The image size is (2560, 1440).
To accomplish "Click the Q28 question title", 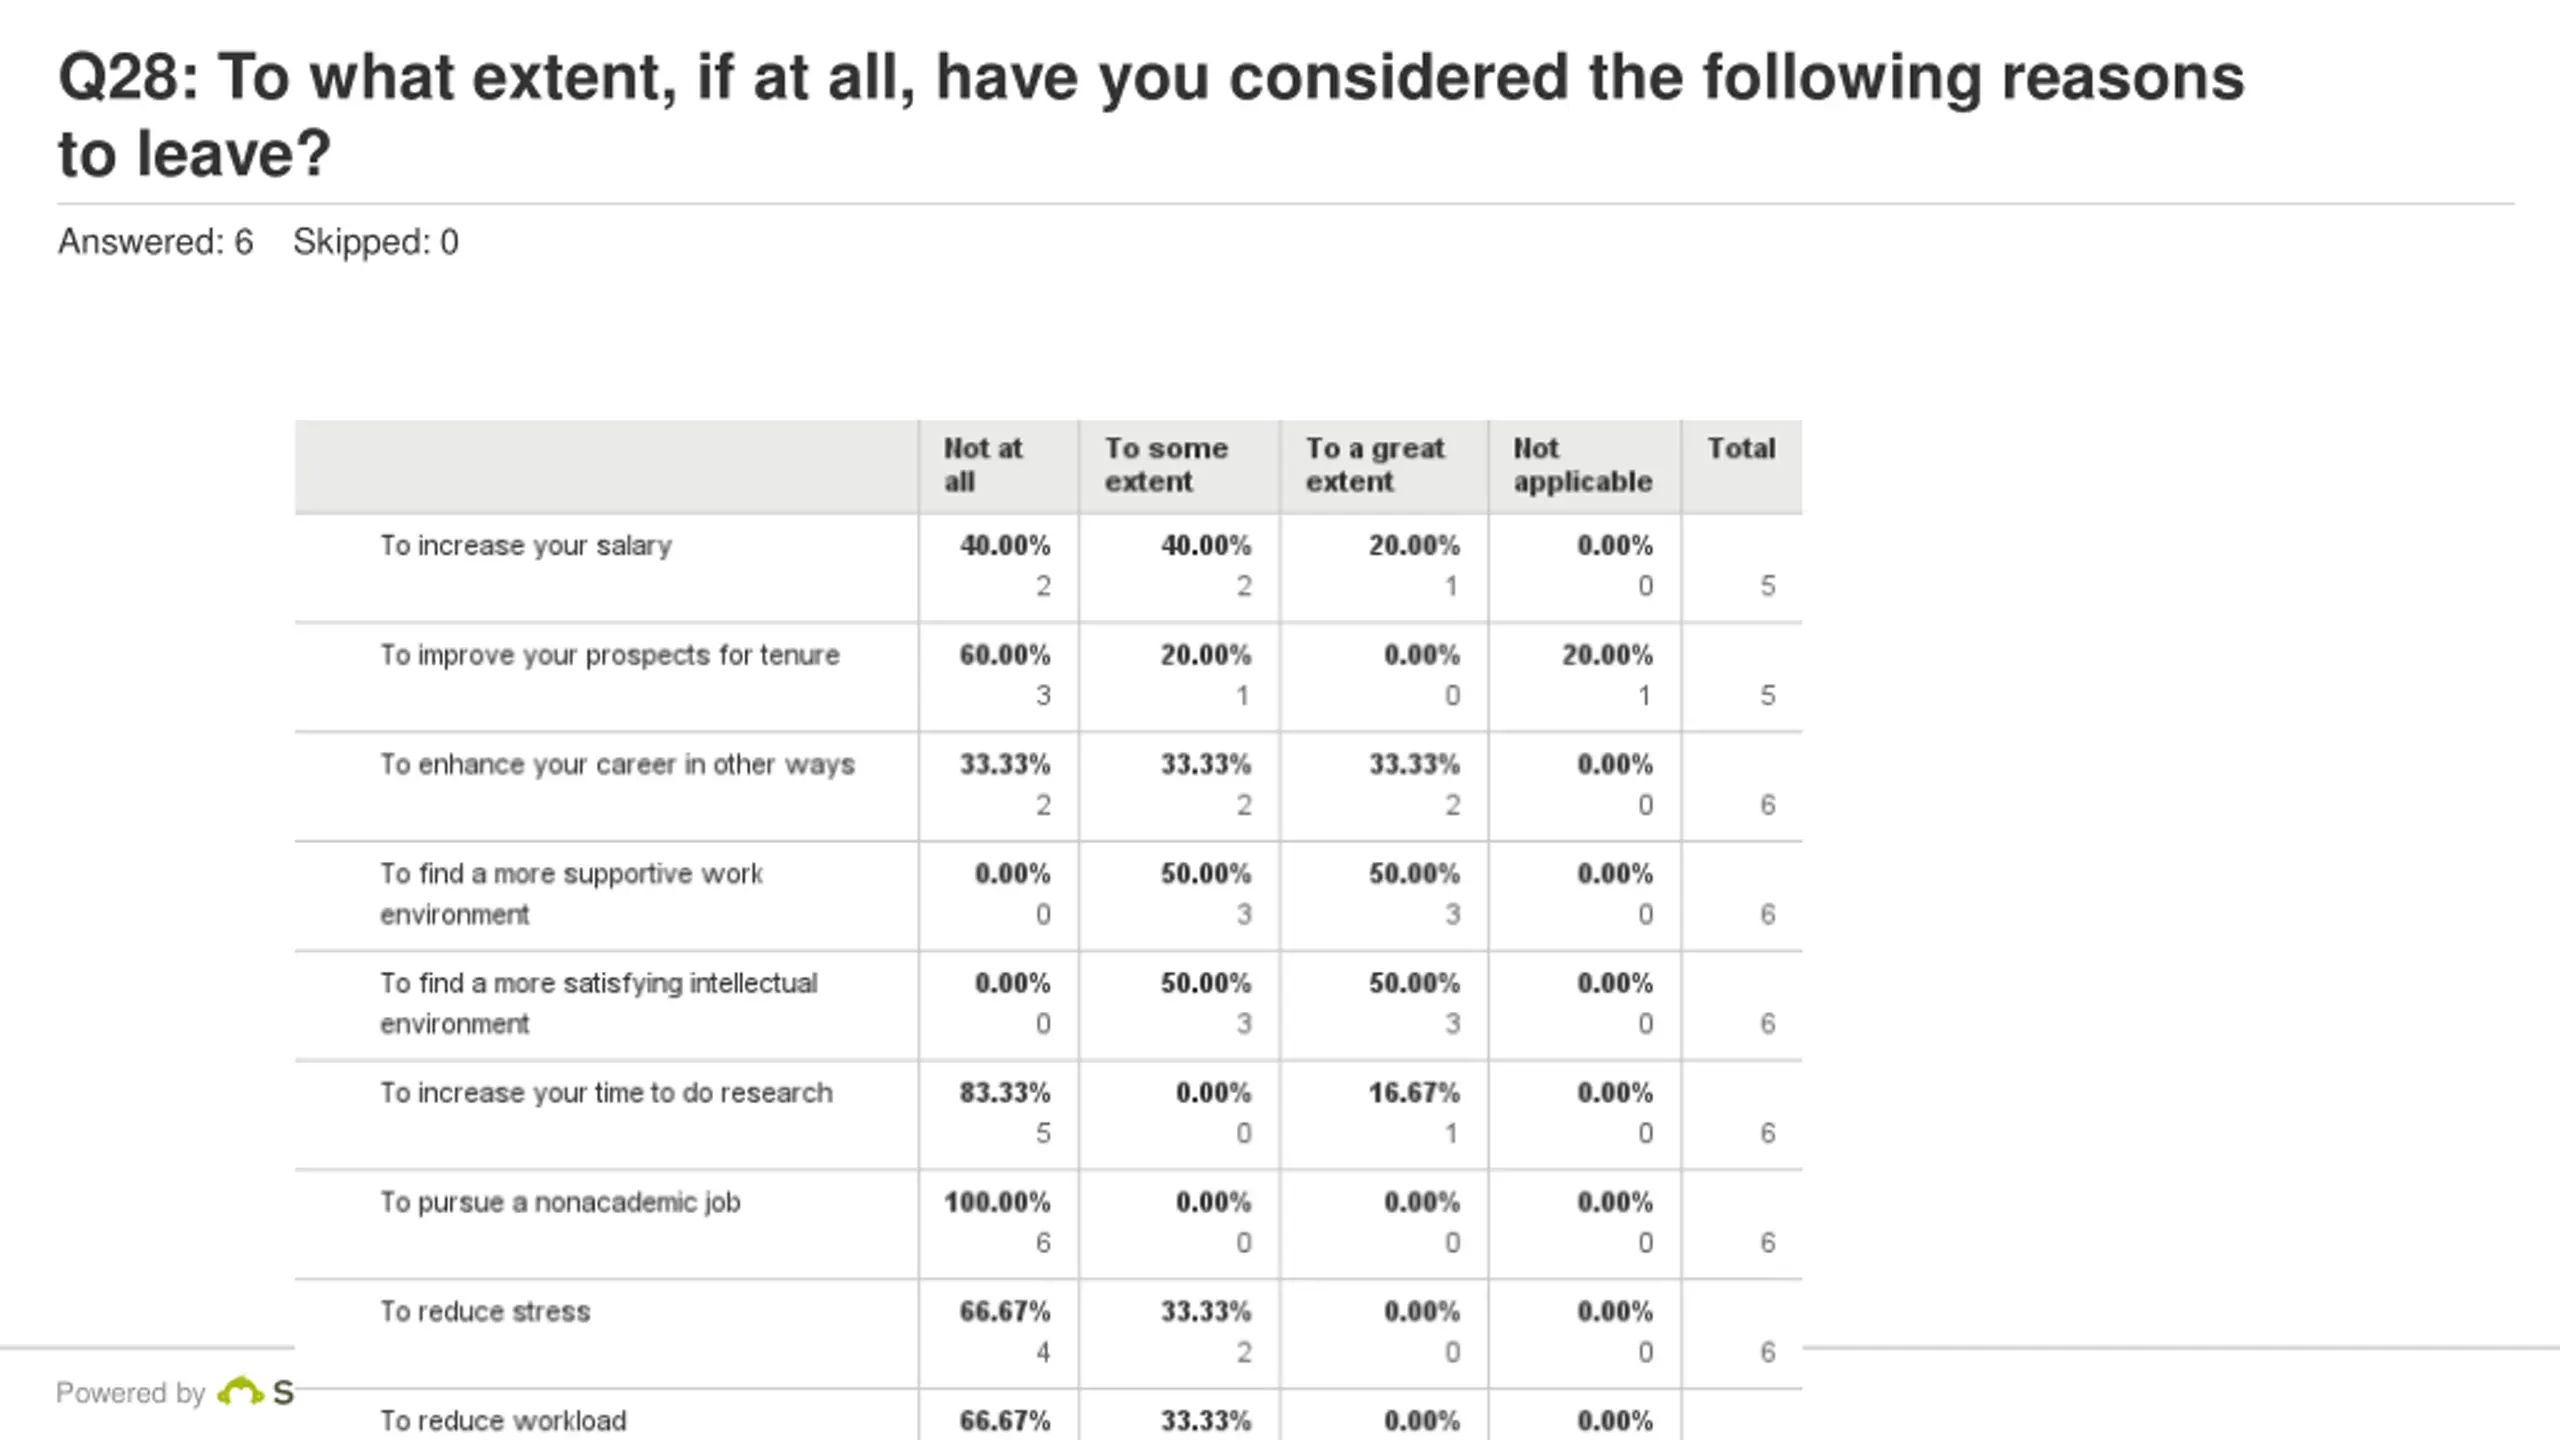I will 1151,115.
